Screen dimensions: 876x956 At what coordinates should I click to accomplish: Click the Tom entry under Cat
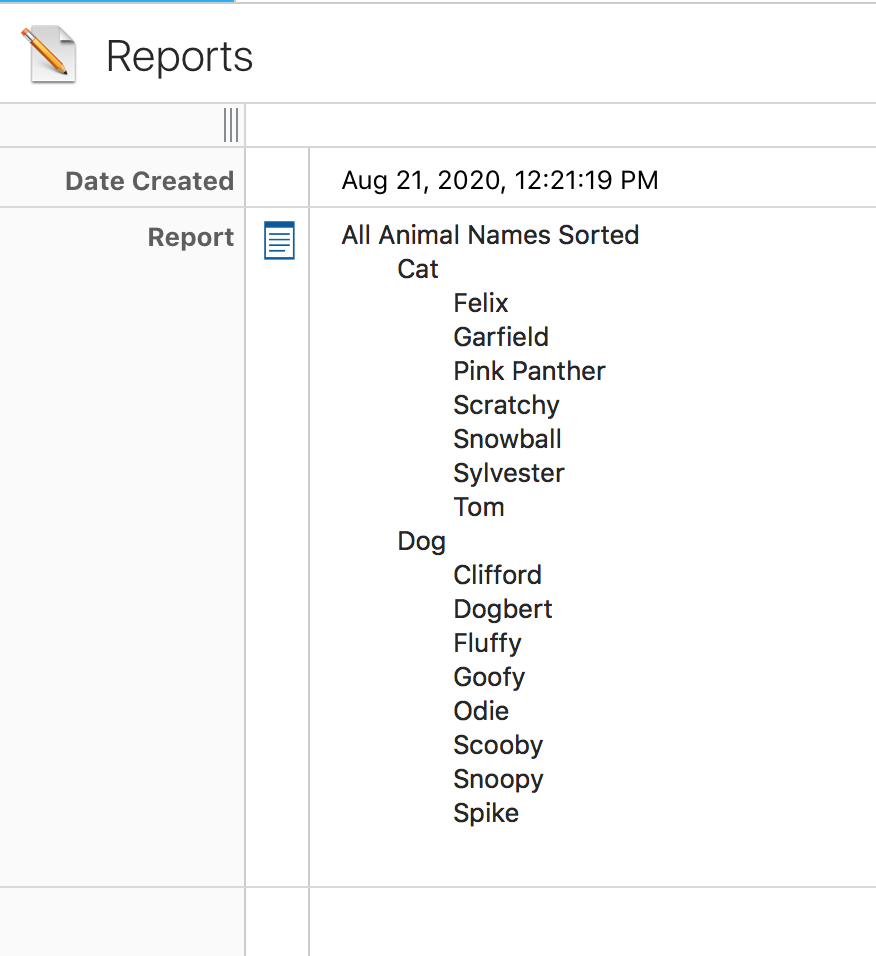point(478,507)
